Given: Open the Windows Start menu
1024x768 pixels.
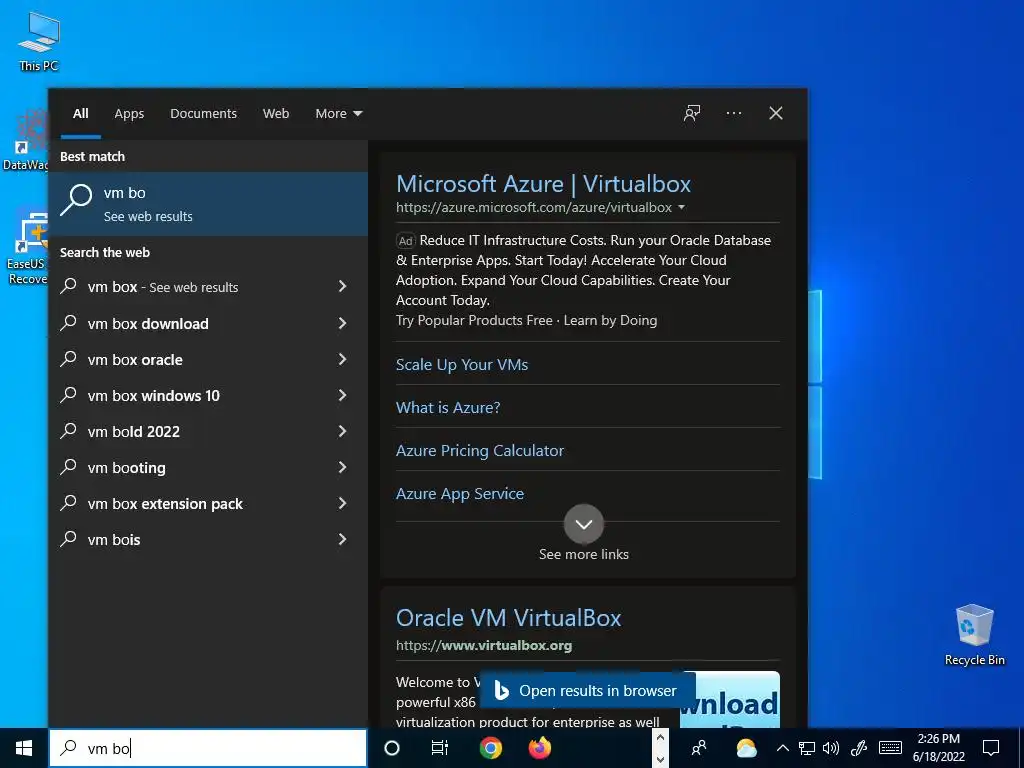Looking at the screenshot, I should pyautogui.click(x=24, y=748).
